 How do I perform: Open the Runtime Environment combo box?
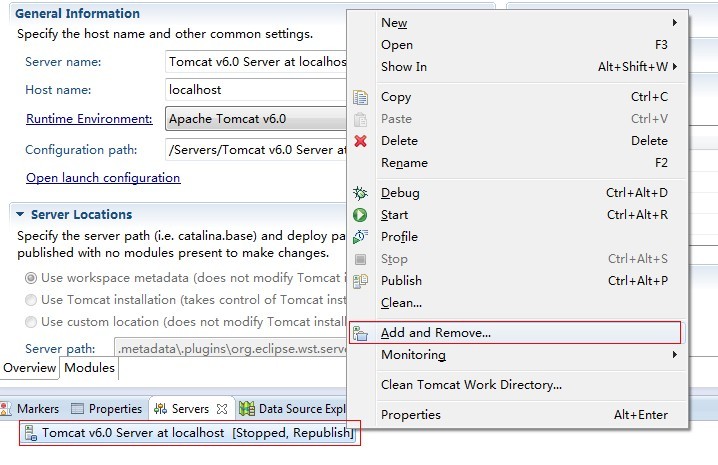click(256, 119)
